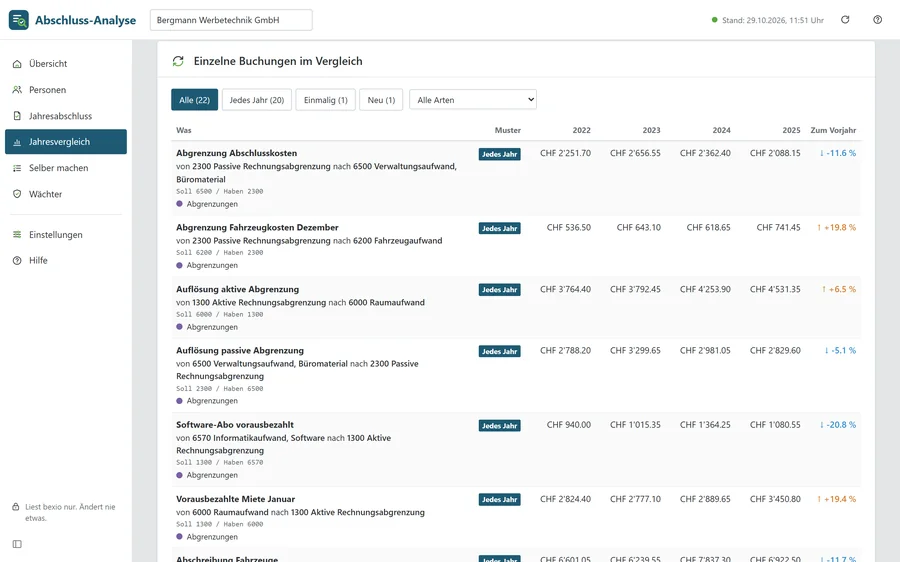
Task: Click the '-20.8 %' change value
Action: pos(841,425)
